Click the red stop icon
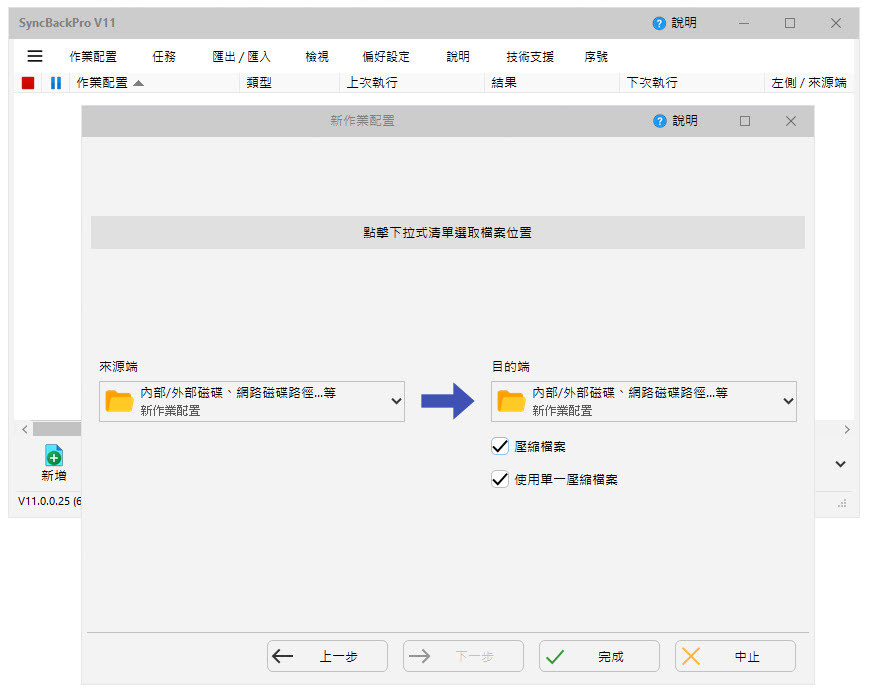The height and width of the screenshot is (698, 871). 28,83
